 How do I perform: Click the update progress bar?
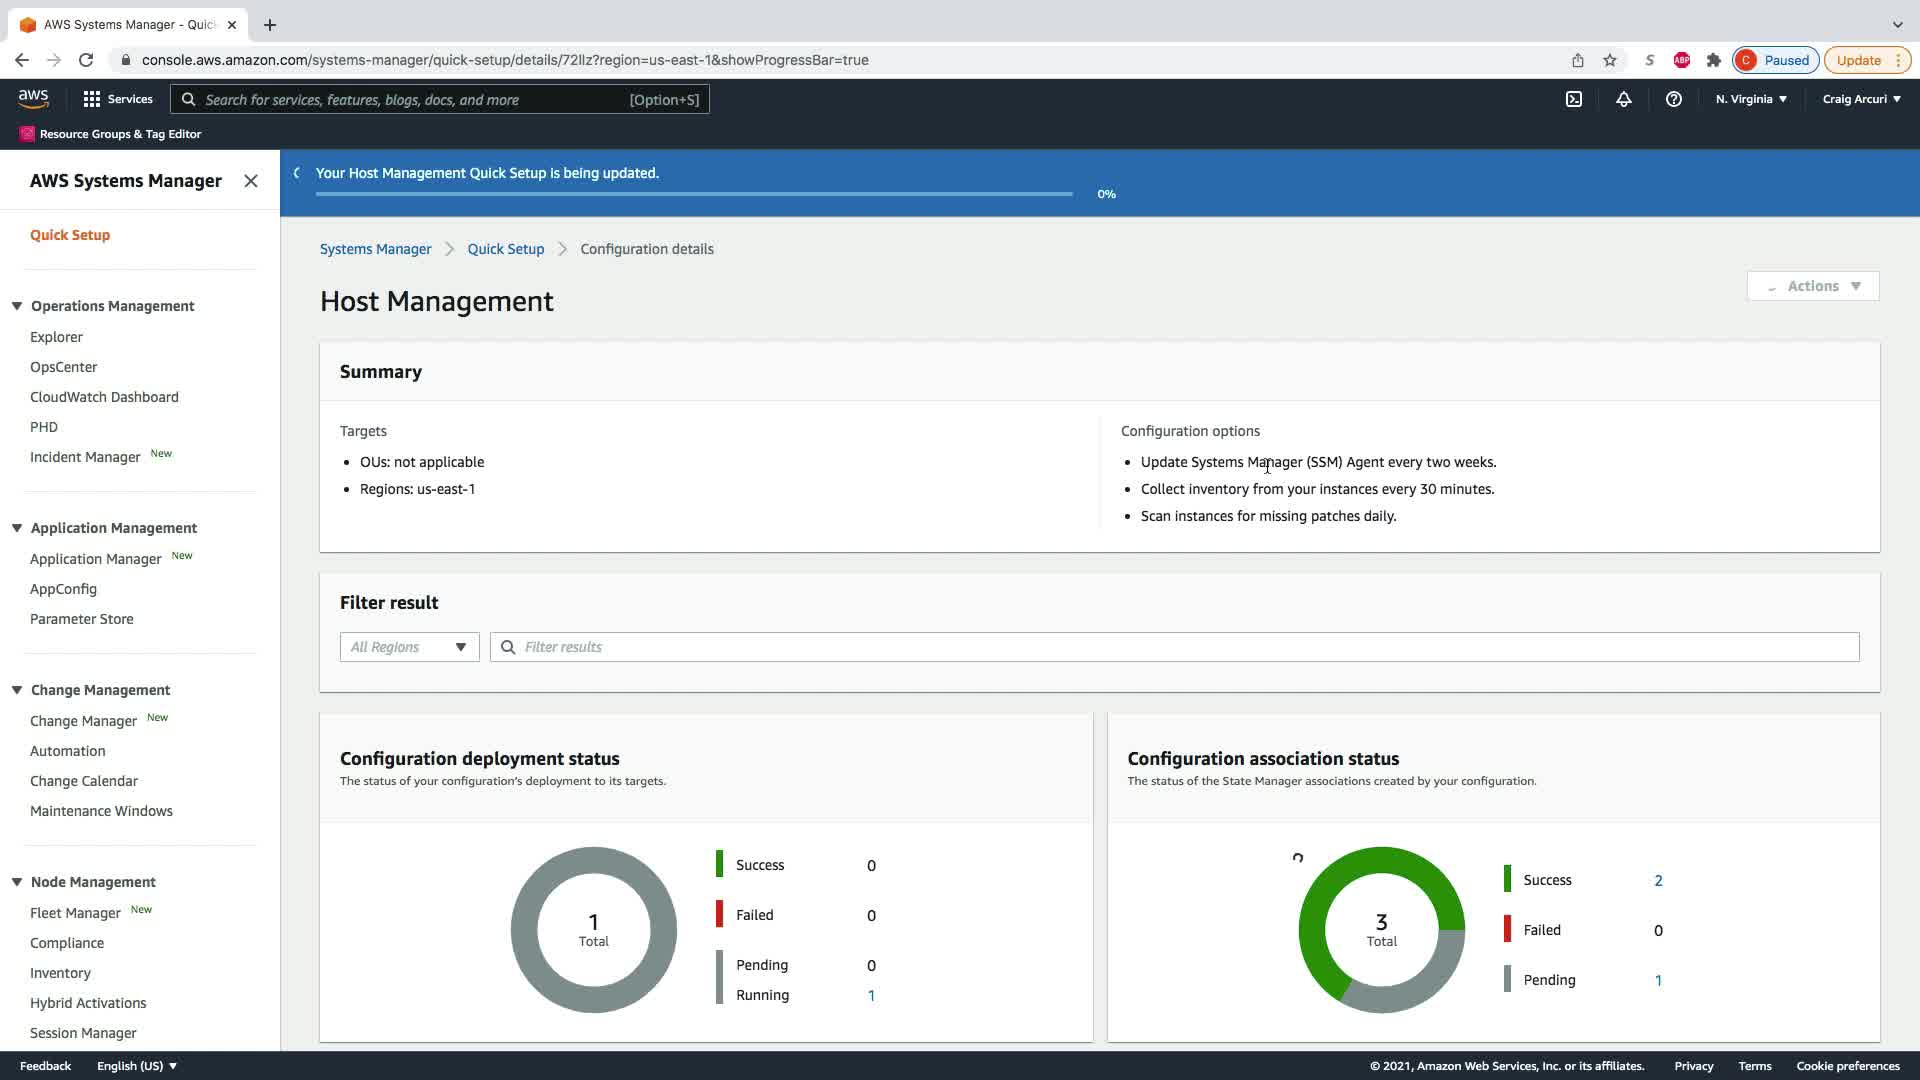coord(694,194)
